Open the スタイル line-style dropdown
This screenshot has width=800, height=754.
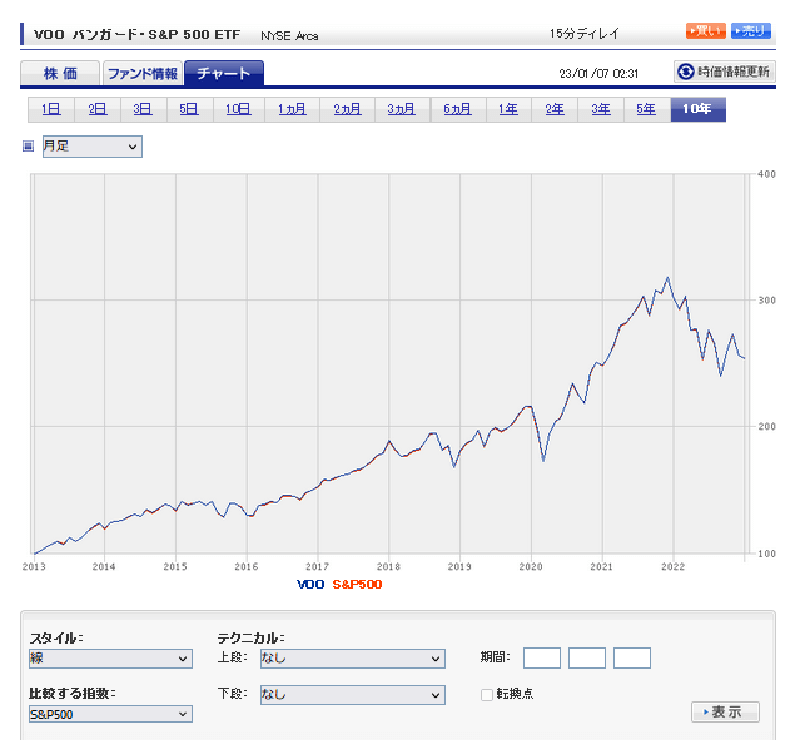[x=111, y=659]
